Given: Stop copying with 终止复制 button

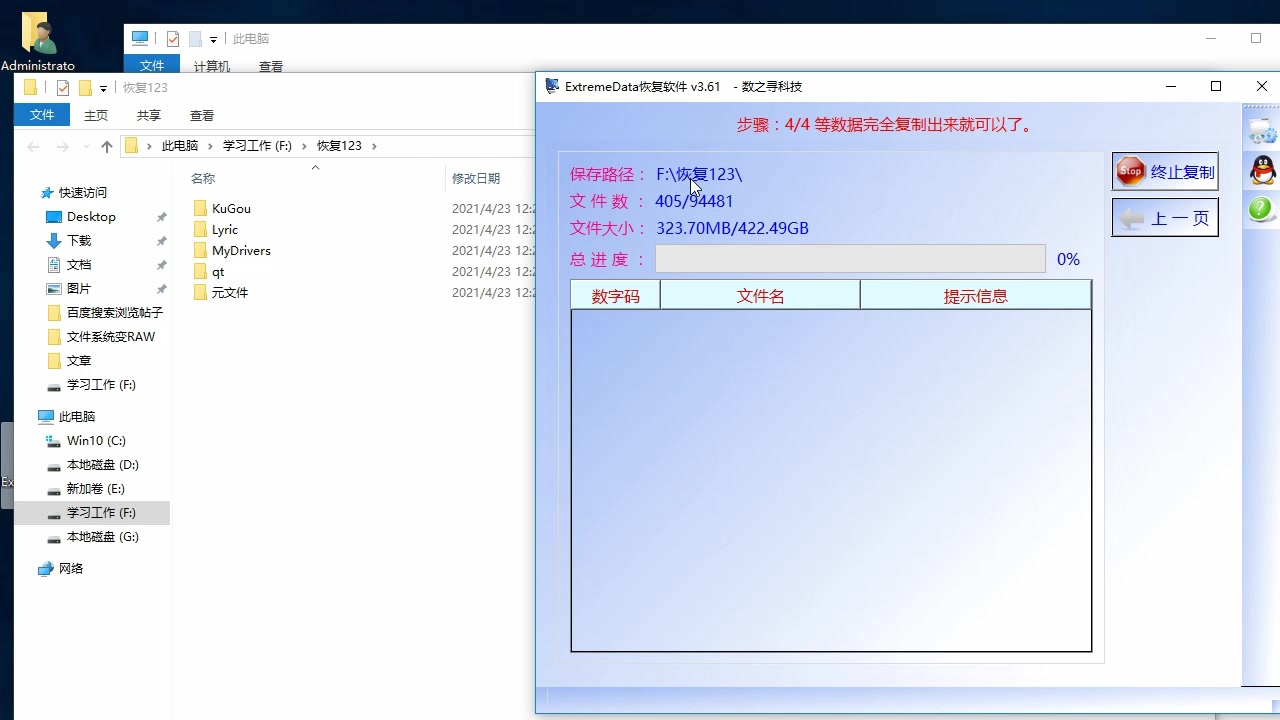Looking at the screenshot, I should pyautogui.click(x=1165, y=171).
